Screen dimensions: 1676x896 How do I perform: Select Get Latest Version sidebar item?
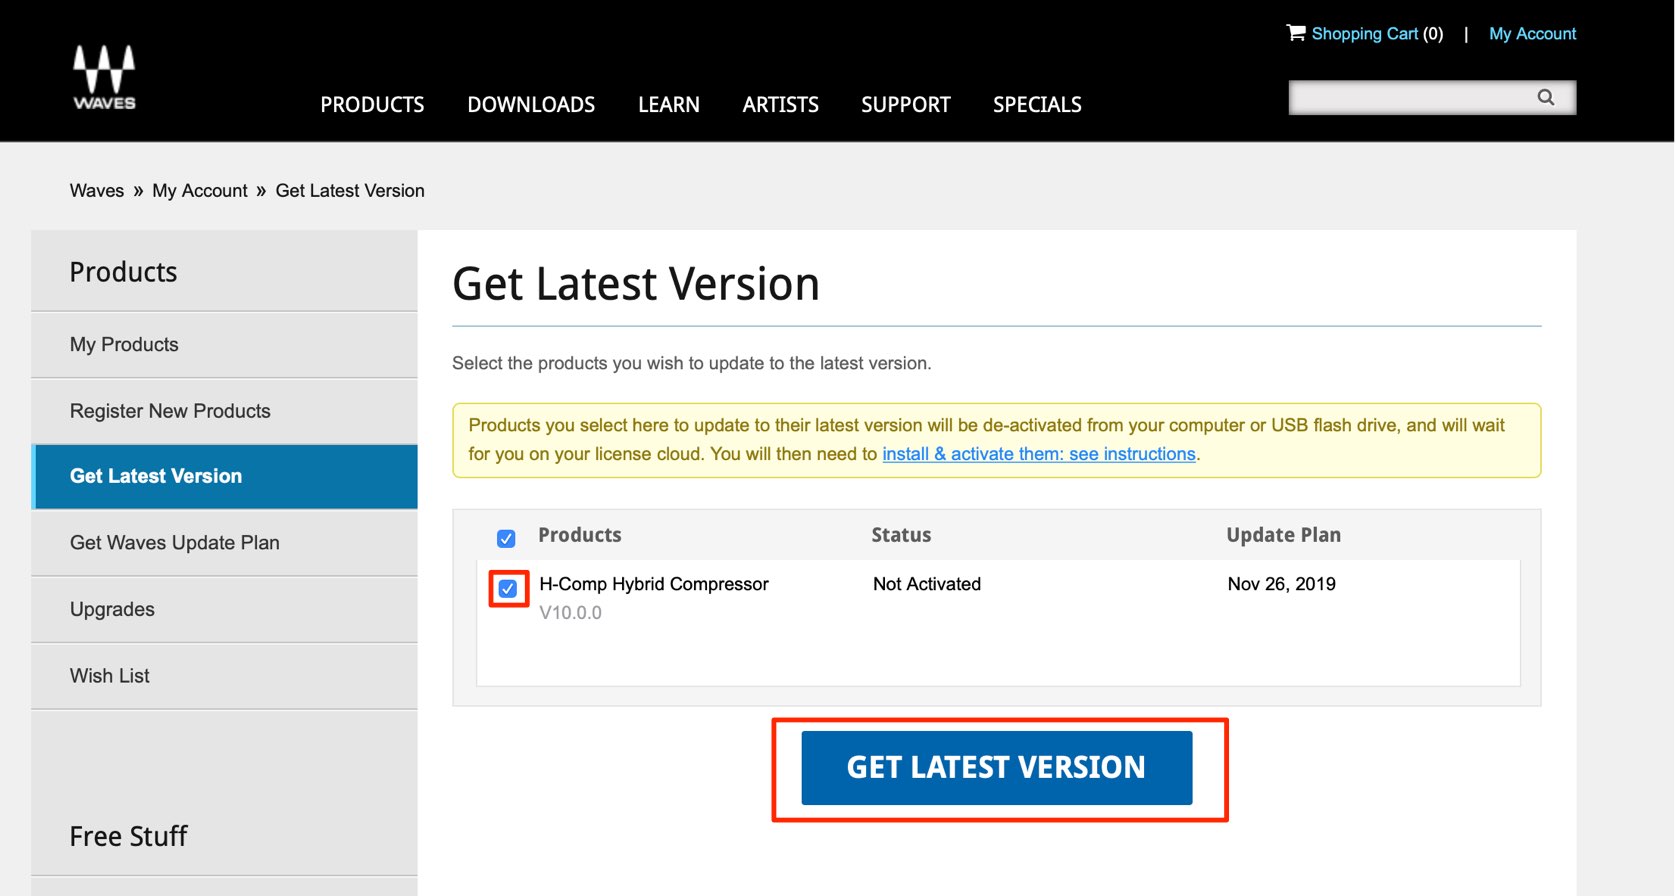coord(224,477)
